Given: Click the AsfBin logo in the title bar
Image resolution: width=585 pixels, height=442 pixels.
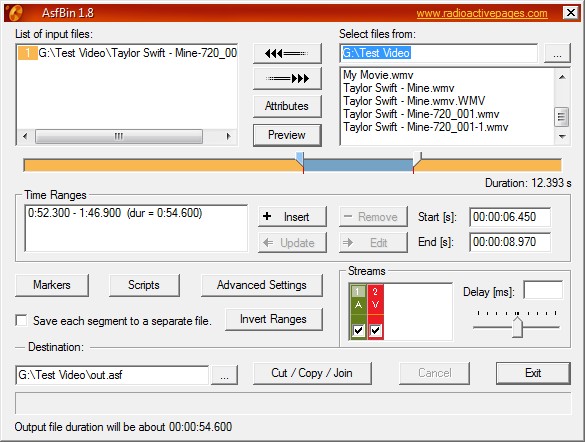Looking at the screenshot, I should [x=15, y=13].
